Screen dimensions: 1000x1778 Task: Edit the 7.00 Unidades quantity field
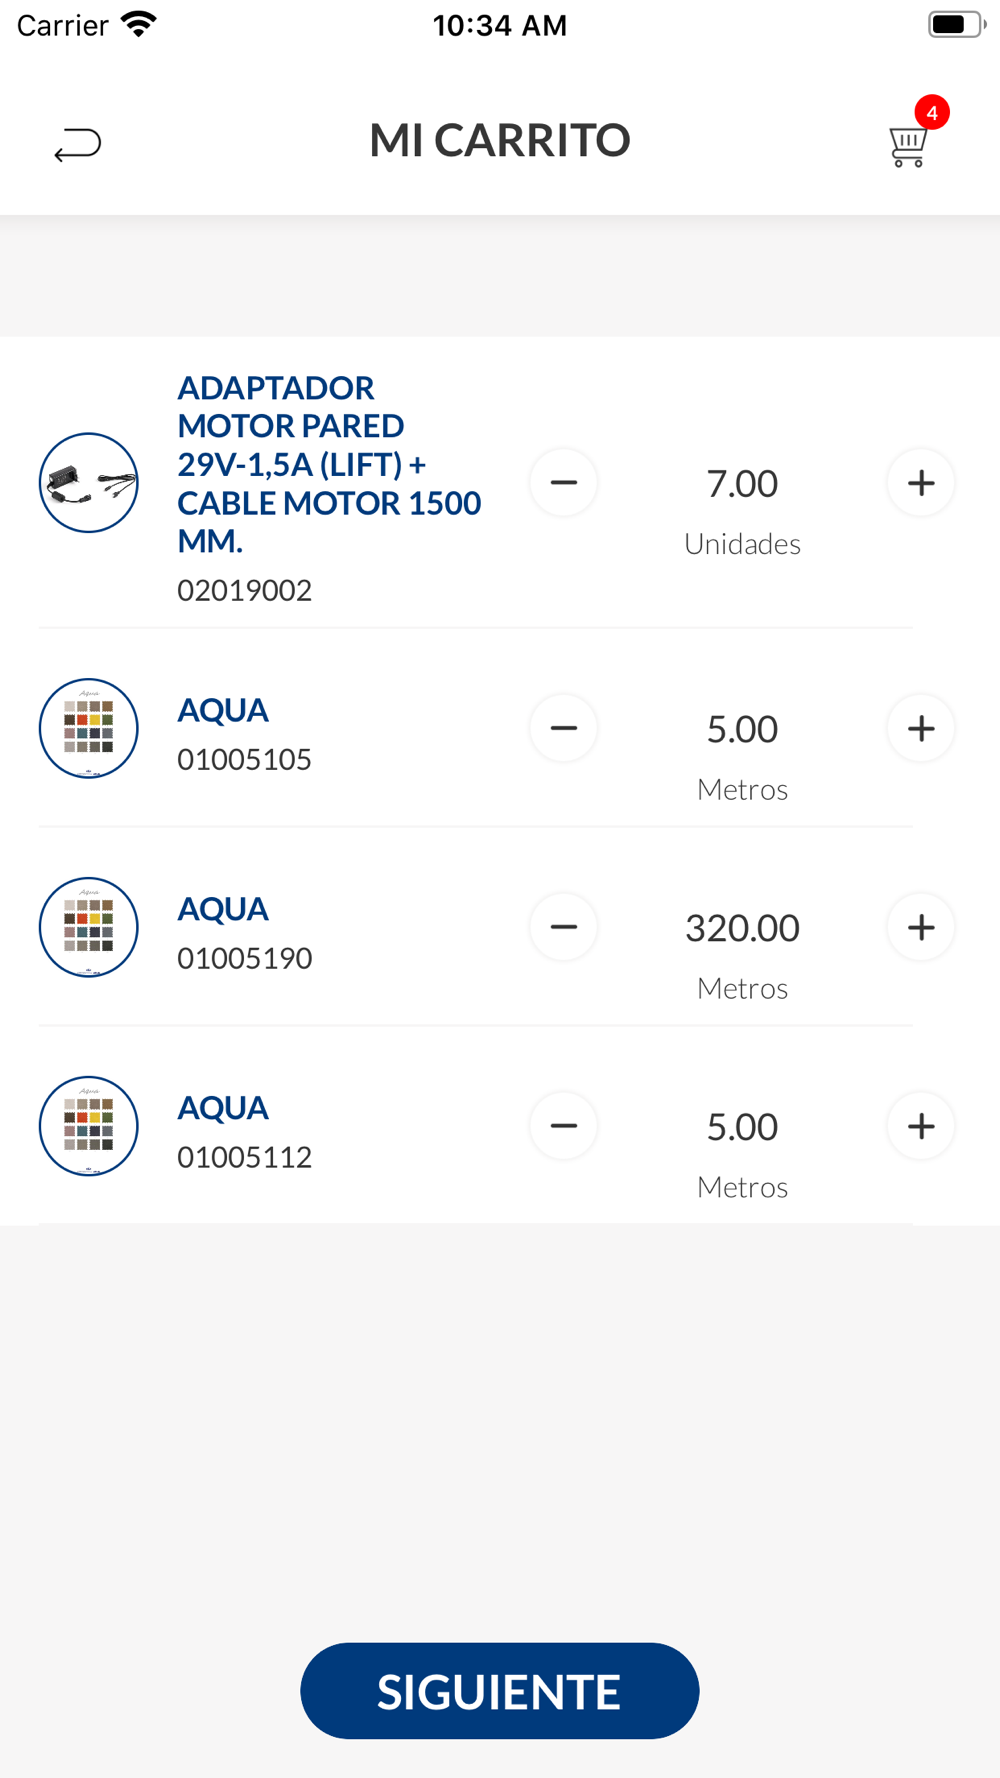pyautogui.click(x=742, y=484)
